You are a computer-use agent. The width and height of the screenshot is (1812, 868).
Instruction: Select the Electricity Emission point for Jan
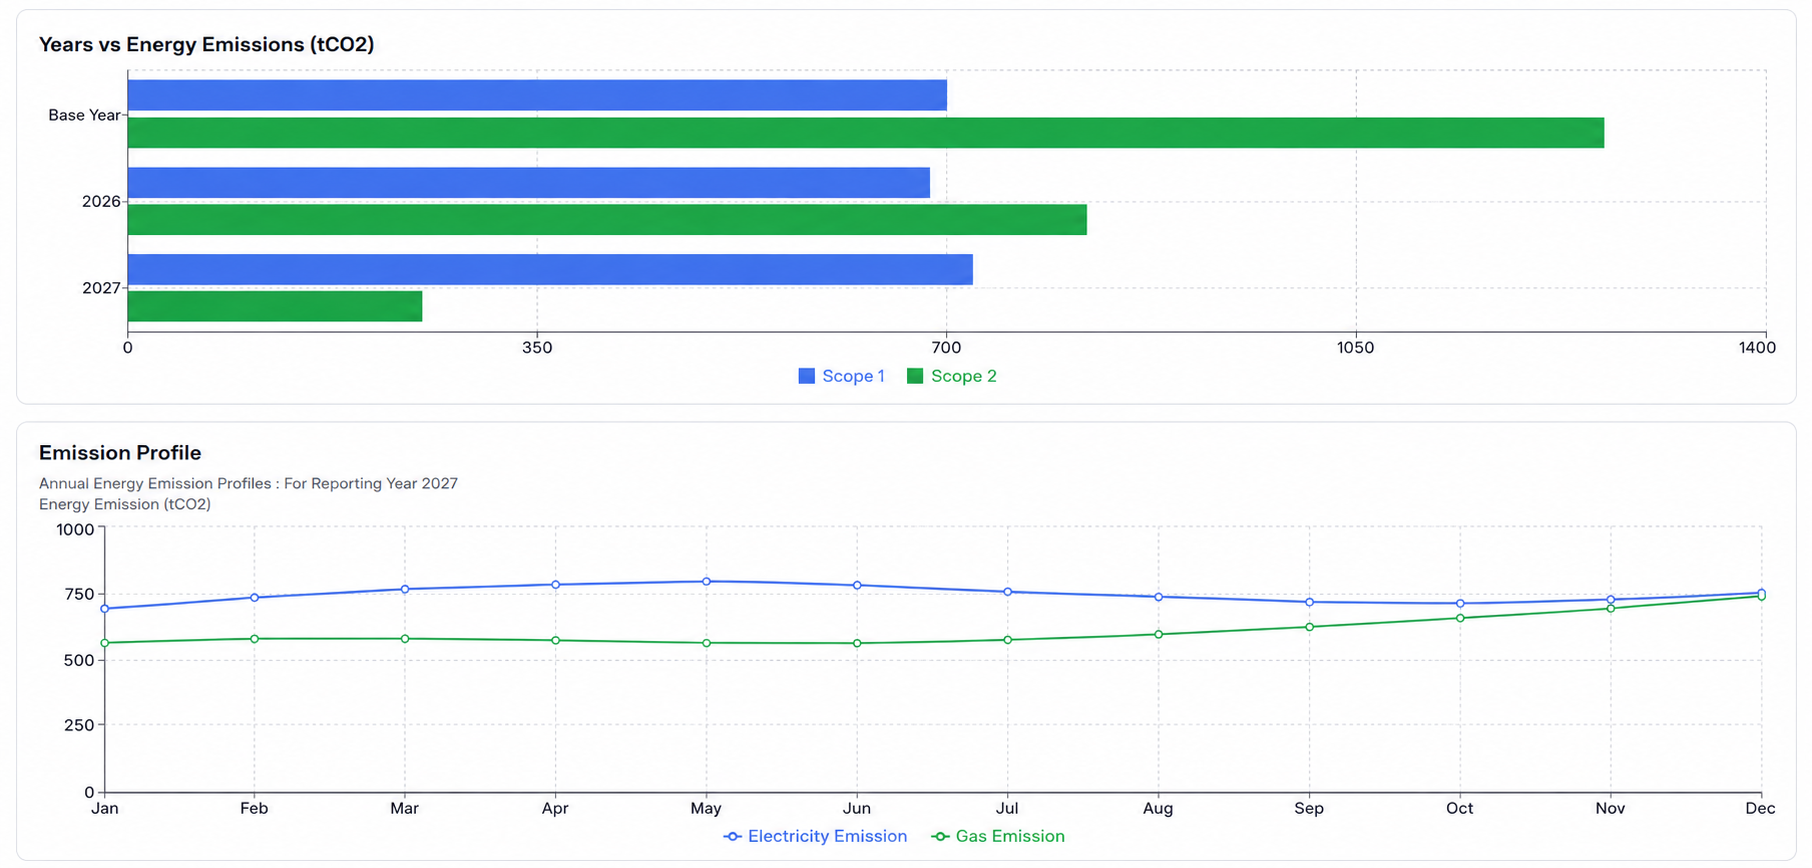click(x=105, y=609)
